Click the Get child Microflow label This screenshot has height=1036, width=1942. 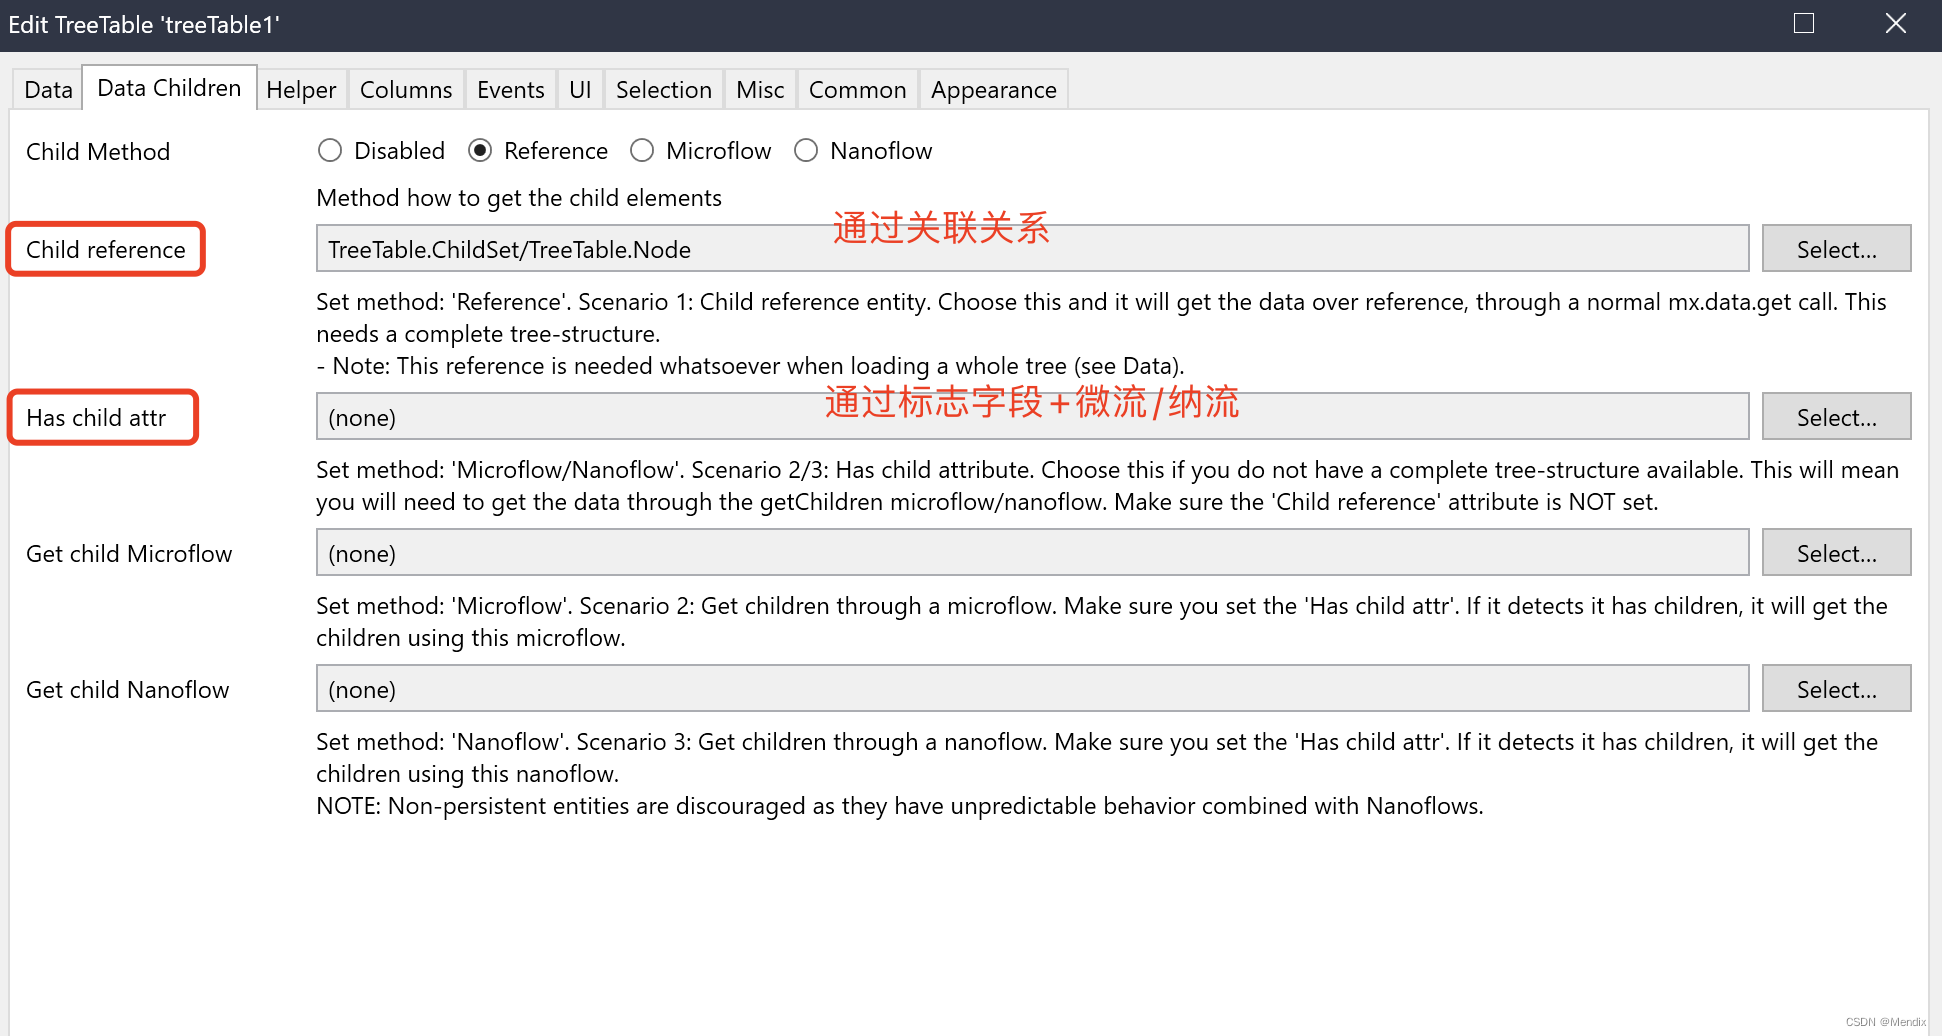pos(129,554)
